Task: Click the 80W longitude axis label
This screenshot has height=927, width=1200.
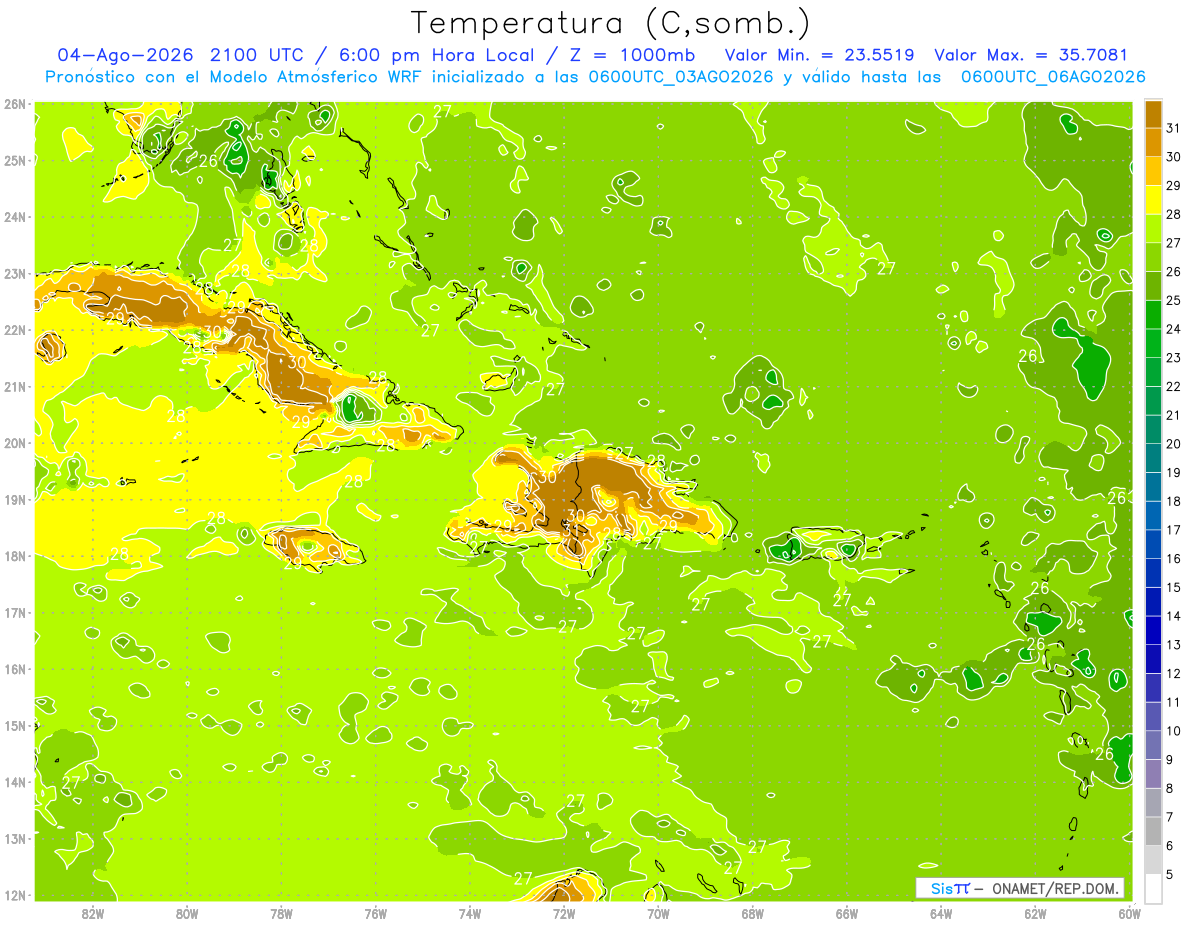Action: [x=187, y=912]
